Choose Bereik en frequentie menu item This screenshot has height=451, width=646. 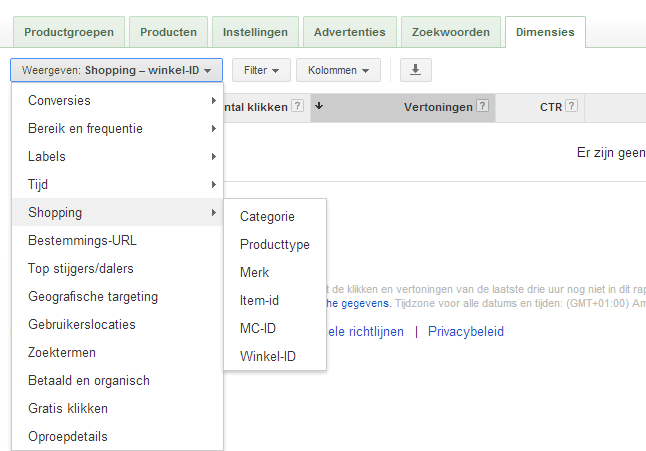117,129
